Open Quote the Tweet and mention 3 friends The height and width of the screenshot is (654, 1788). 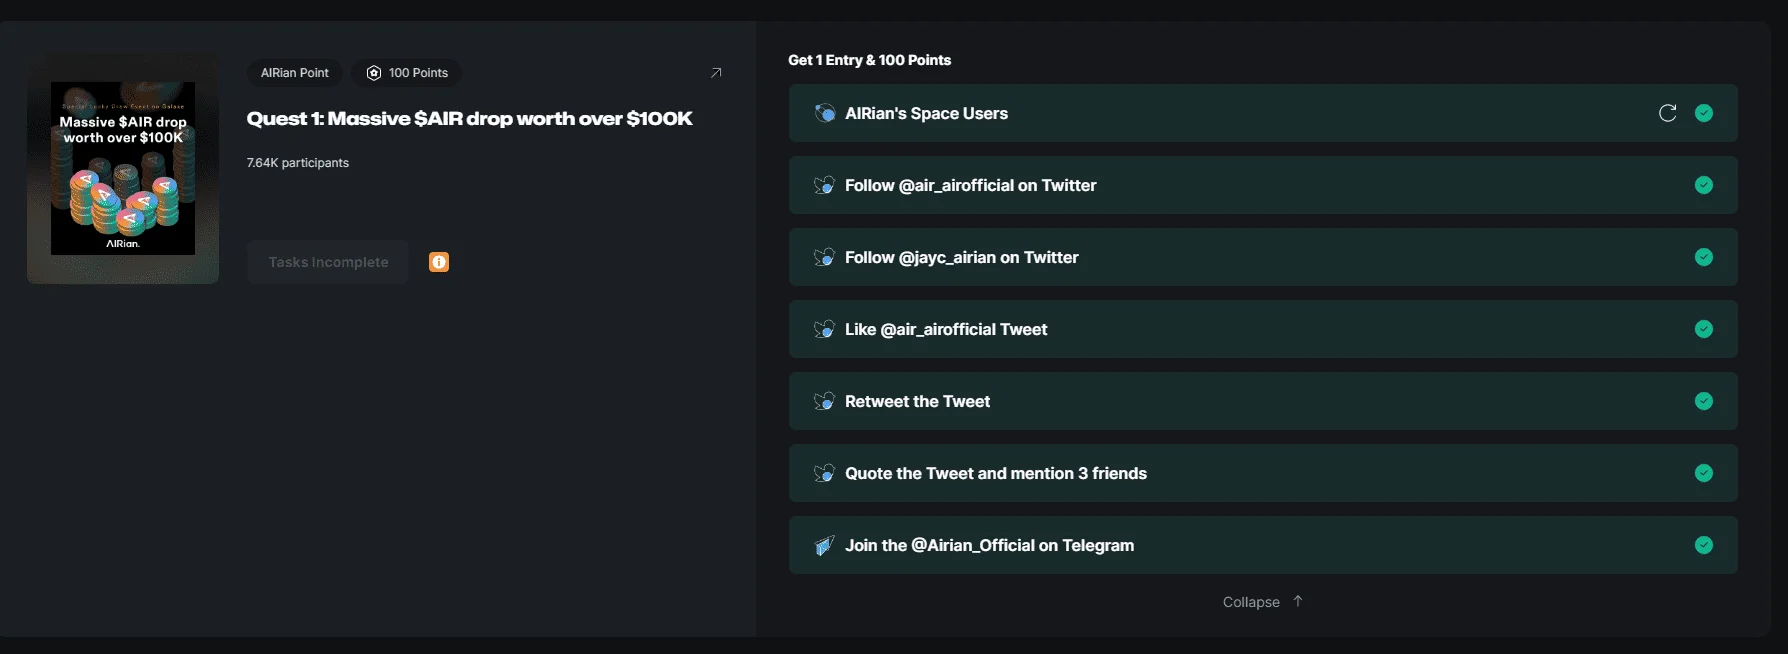pyautogui.click(x=1263, y=473)
